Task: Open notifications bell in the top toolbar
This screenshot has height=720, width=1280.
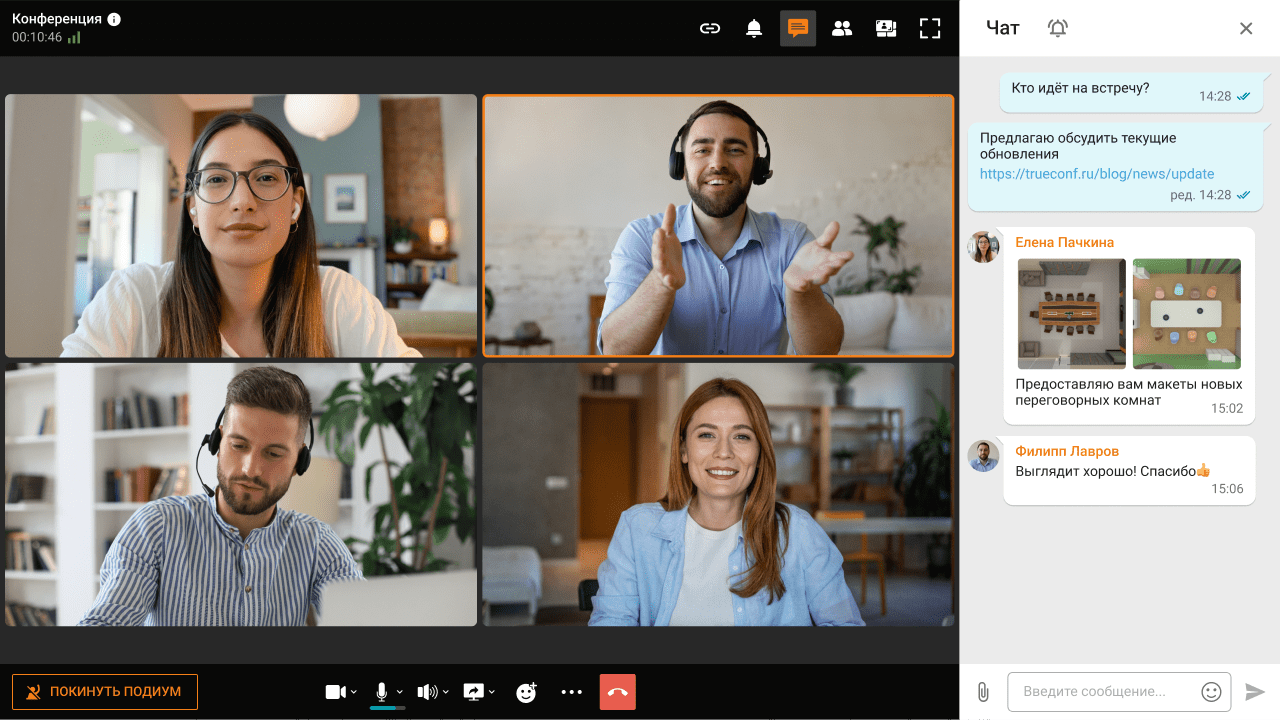Action: (x=754, y=29)
